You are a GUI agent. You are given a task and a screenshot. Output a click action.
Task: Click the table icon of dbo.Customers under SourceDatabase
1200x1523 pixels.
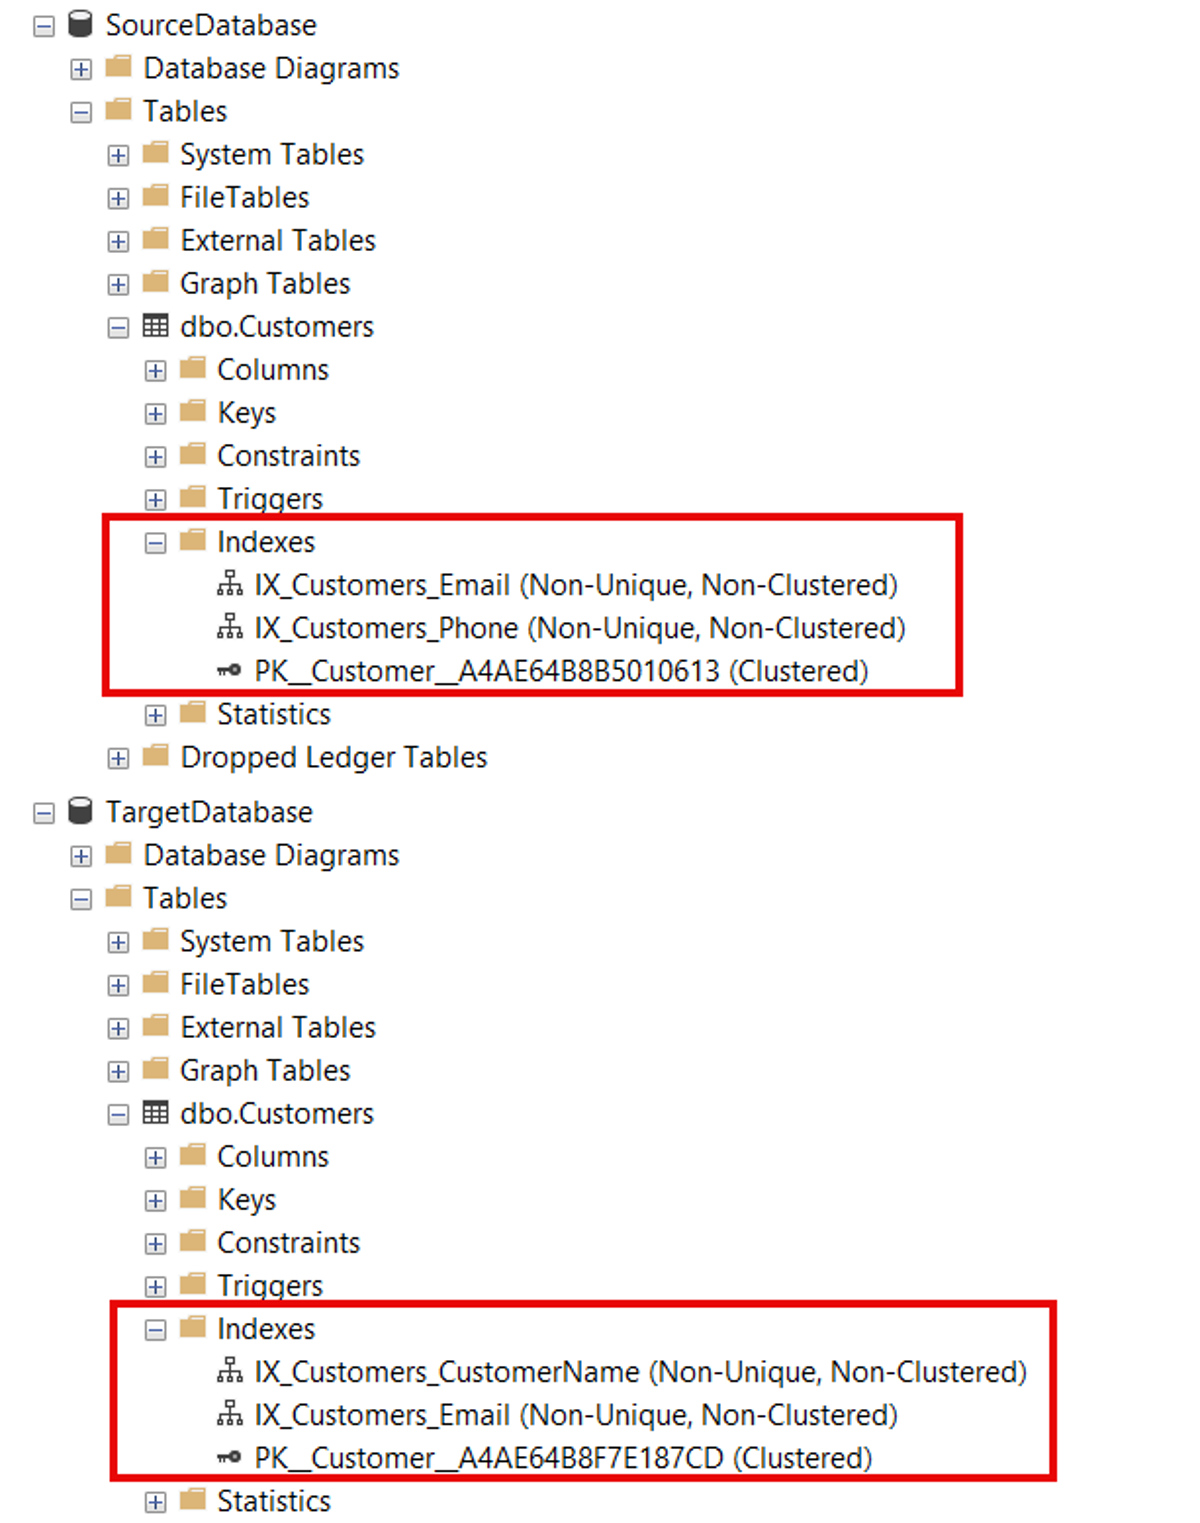(155, 326)
